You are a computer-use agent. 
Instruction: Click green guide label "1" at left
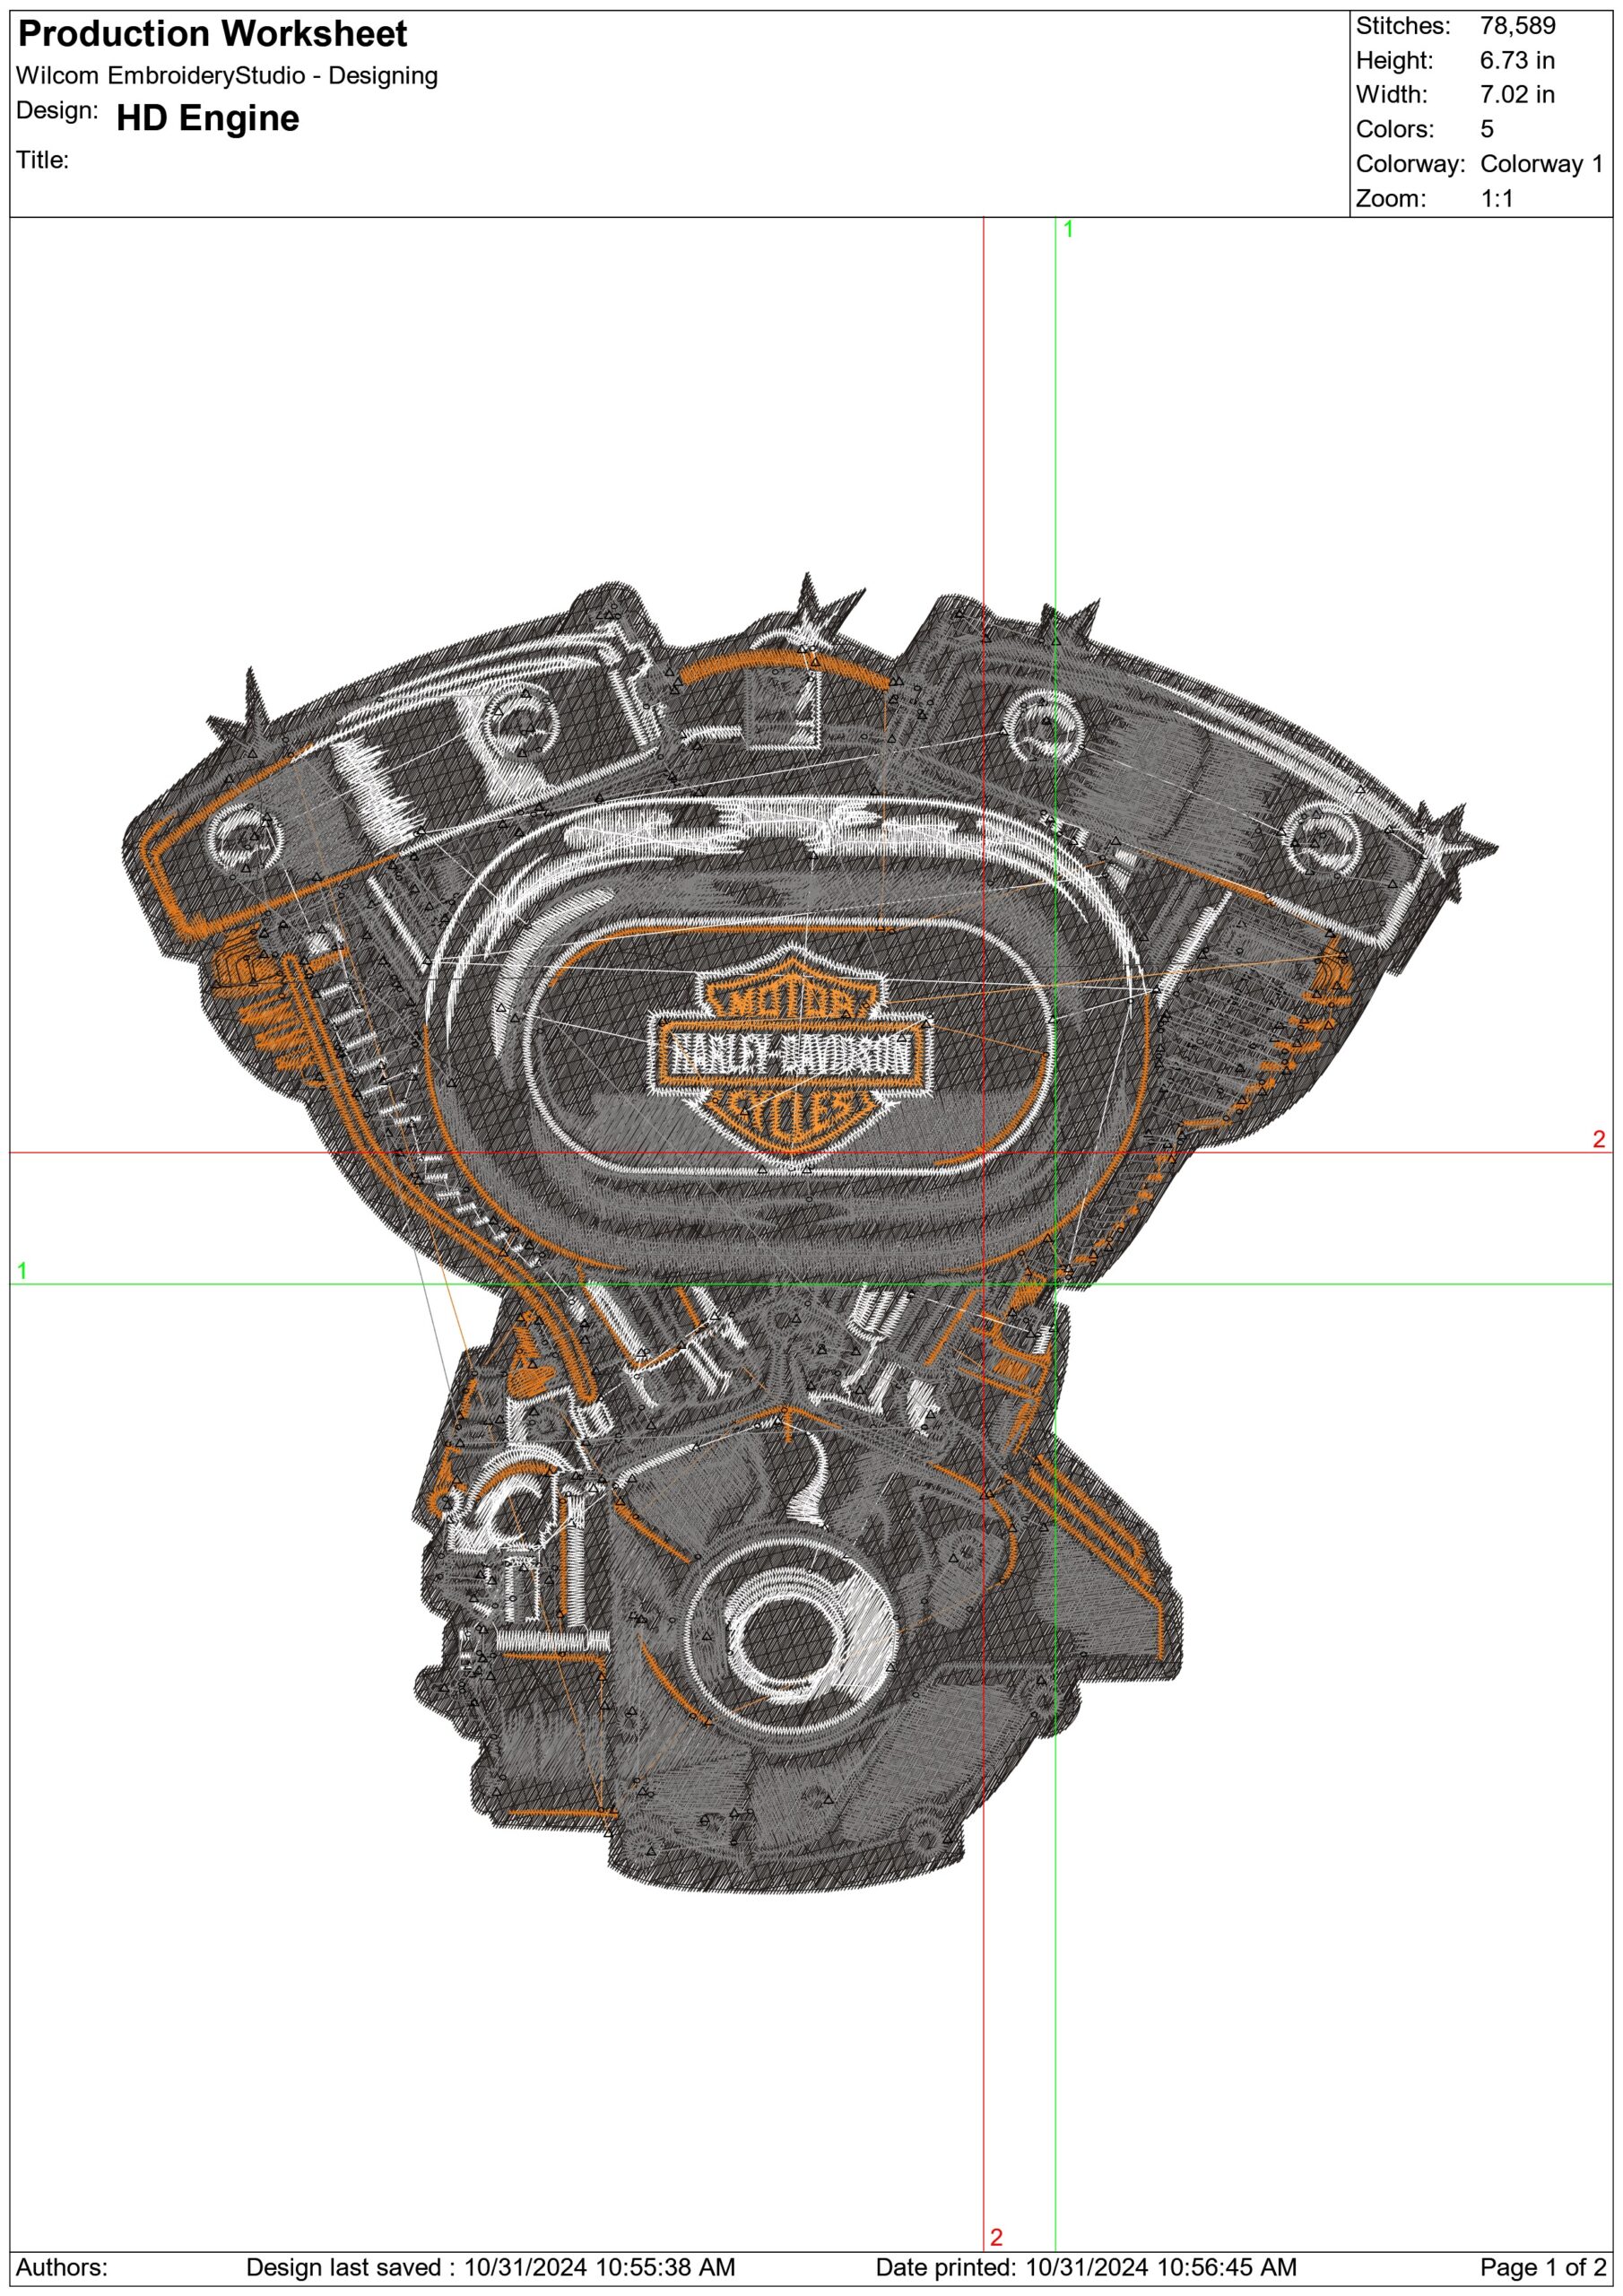coord(22,1271)
